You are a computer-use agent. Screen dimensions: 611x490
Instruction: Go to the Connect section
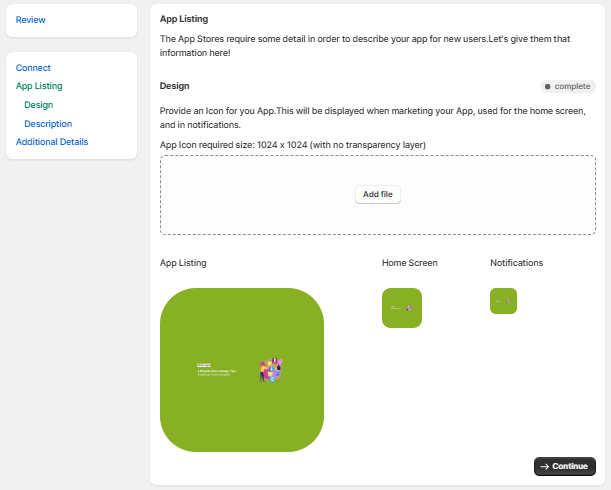coord(33,68)
